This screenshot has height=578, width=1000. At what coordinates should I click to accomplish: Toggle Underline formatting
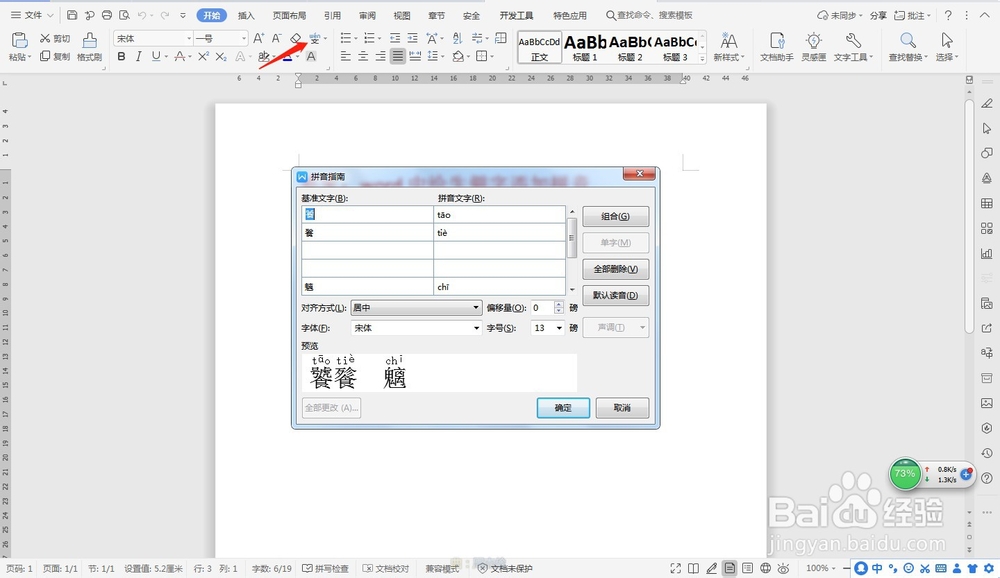point(156,56)
